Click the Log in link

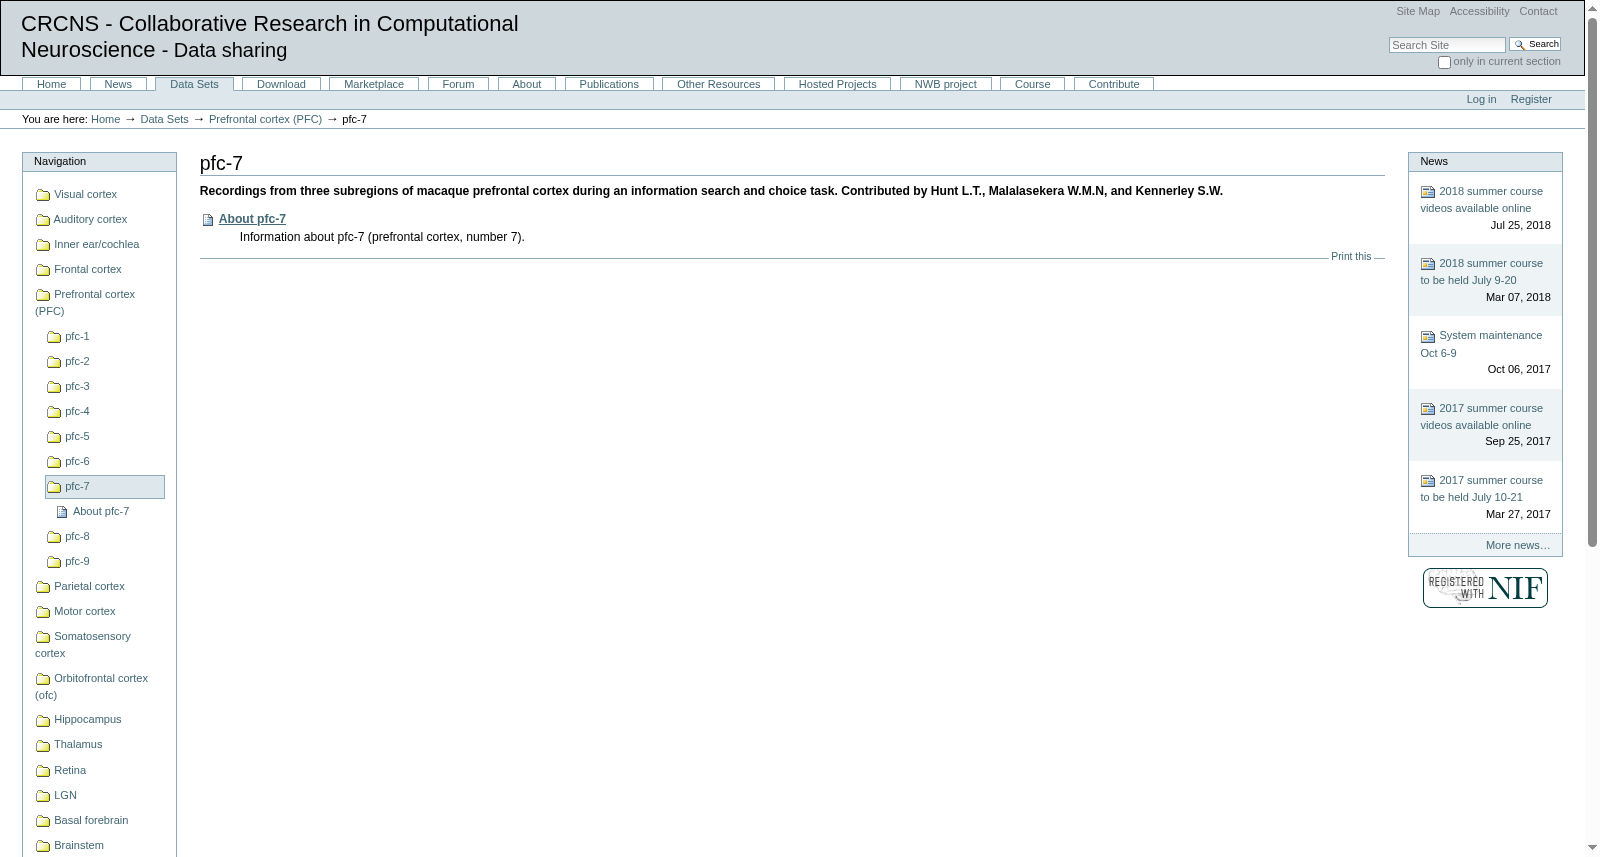(1481, 99)
